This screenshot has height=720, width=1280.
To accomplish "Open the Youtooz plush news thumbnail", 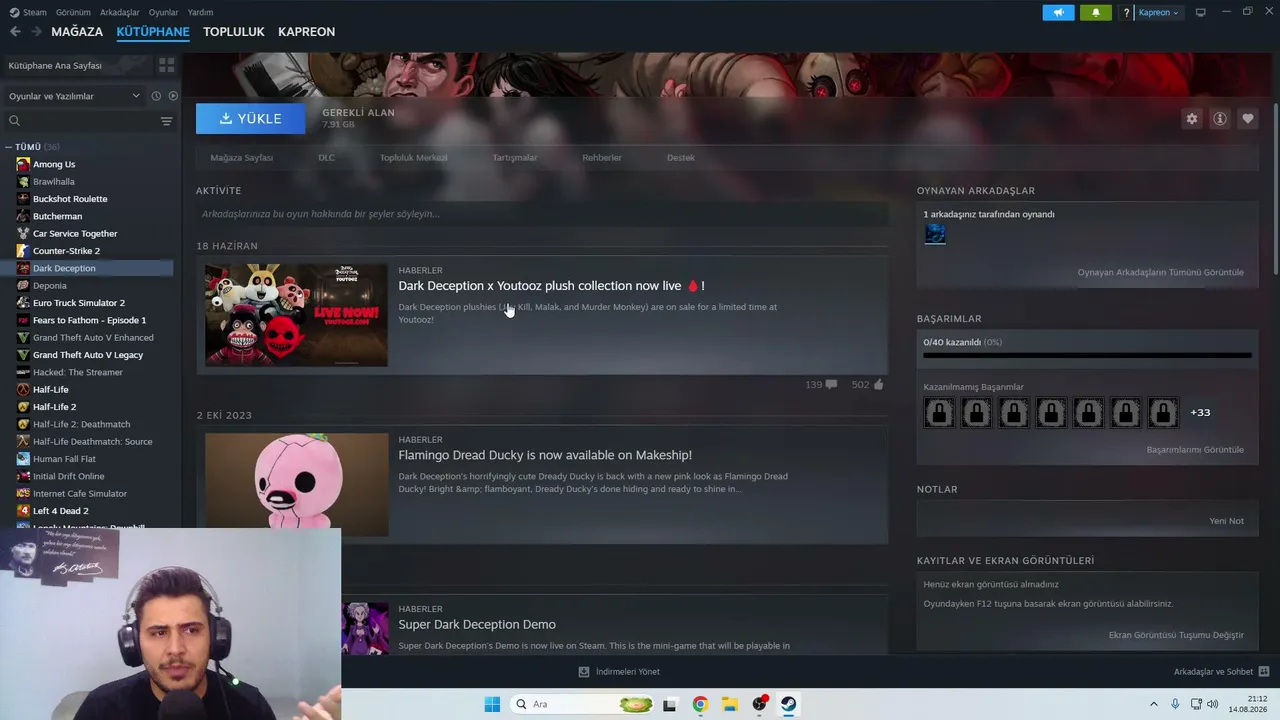I will [x=296, y=315].
